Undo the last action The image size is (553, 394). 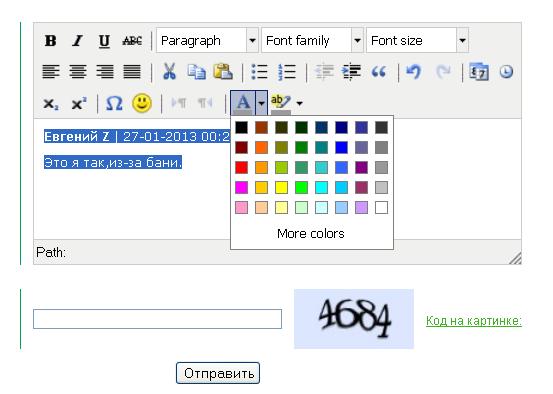pyautogui.click(x=413, y=72)
